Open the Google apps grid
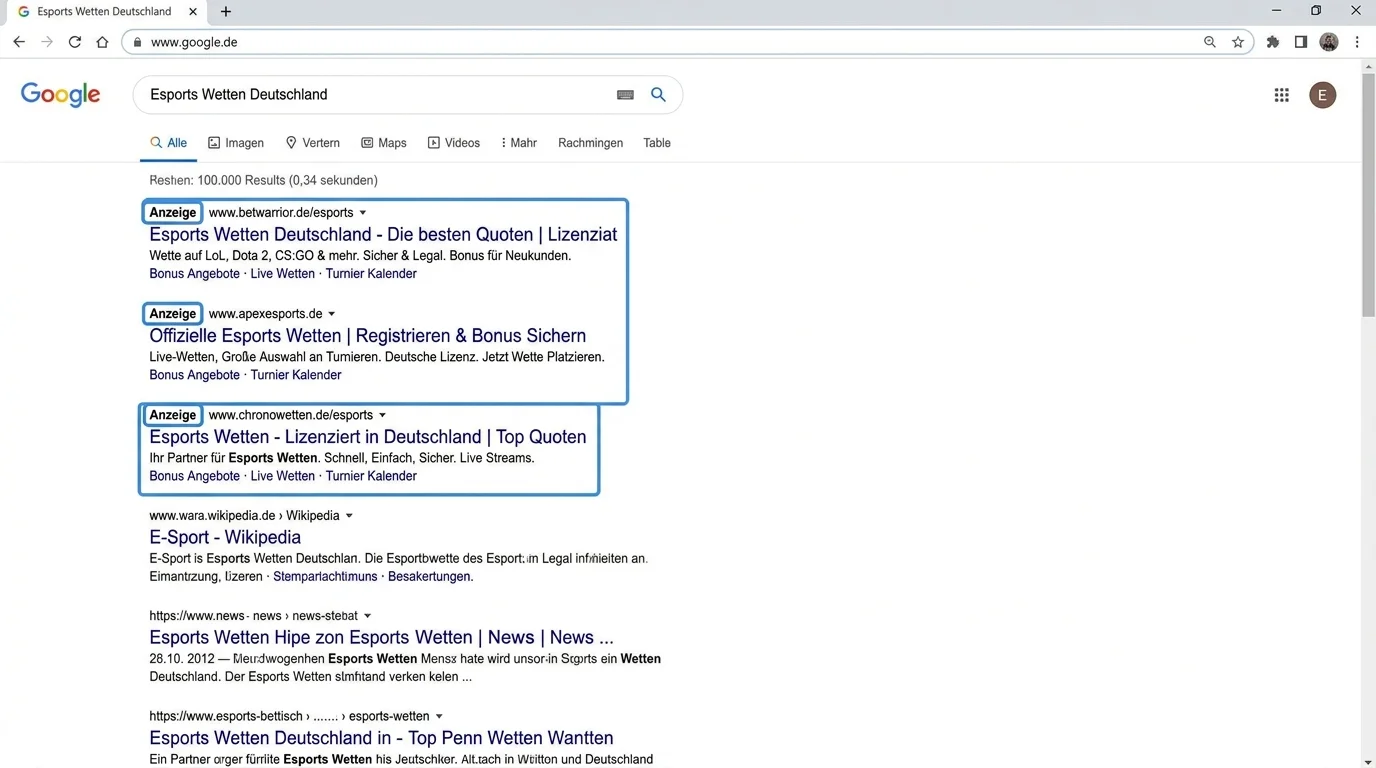Viewport: 1376px width, 768px height. [x=1281, y=95]
